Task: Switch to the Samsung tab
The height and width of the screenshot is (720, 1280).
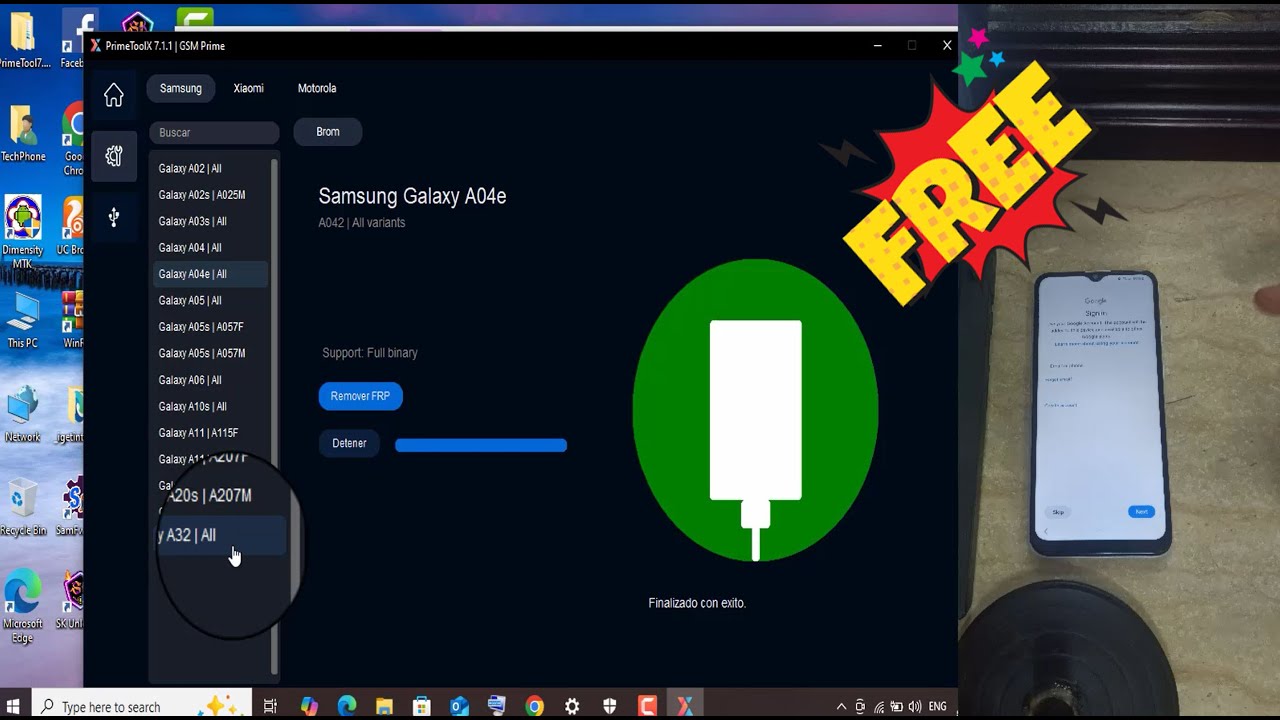Action: 181,88
